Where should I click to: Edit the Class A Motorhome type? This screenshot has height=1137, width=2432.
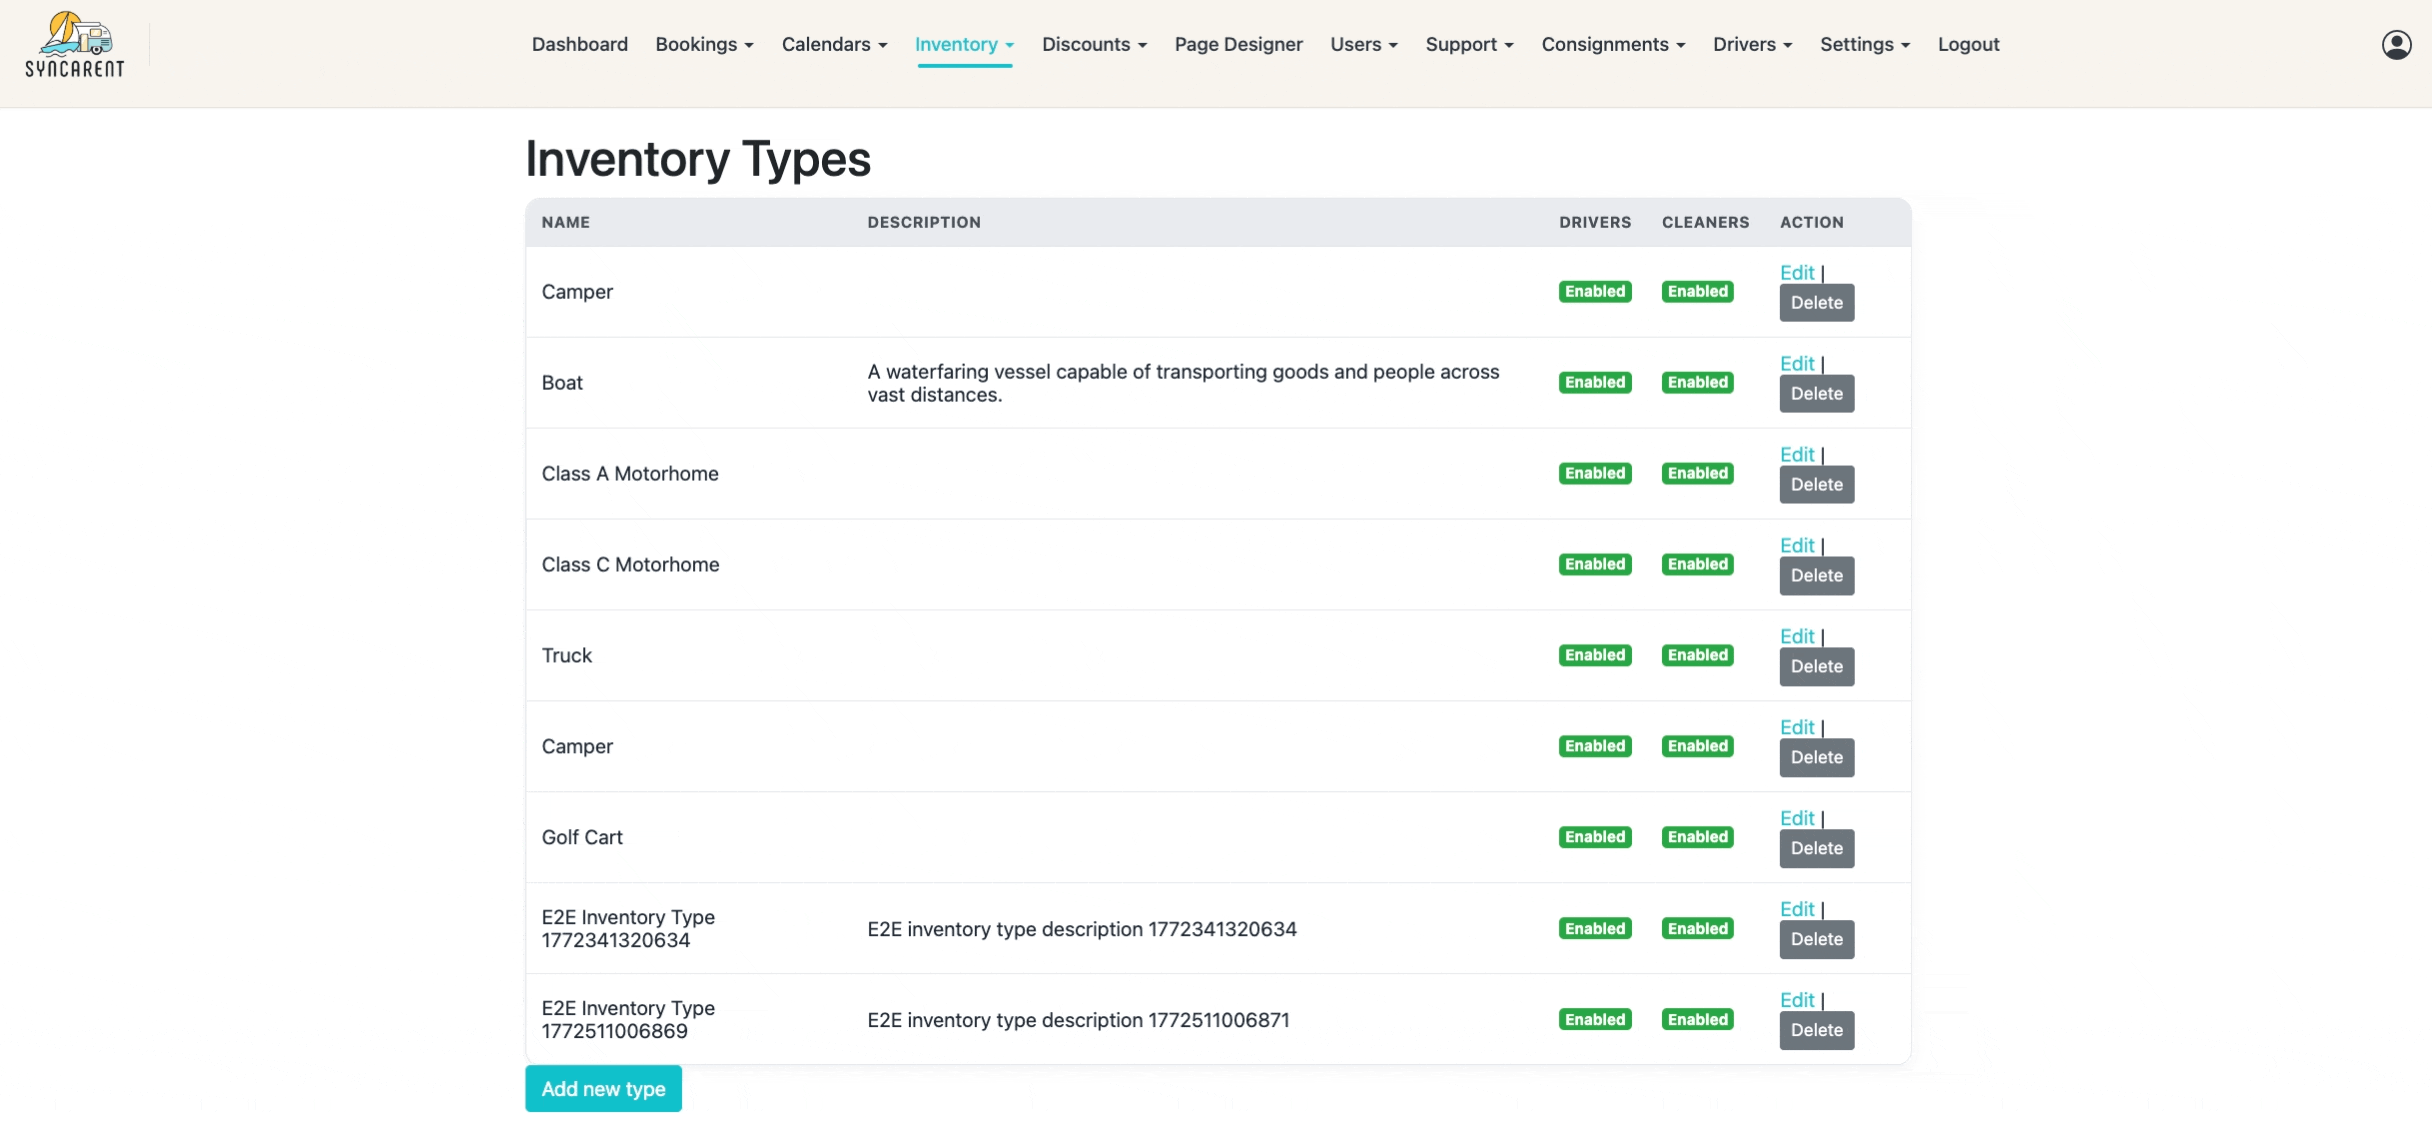pyautogui.click(x=1796, y=454)
